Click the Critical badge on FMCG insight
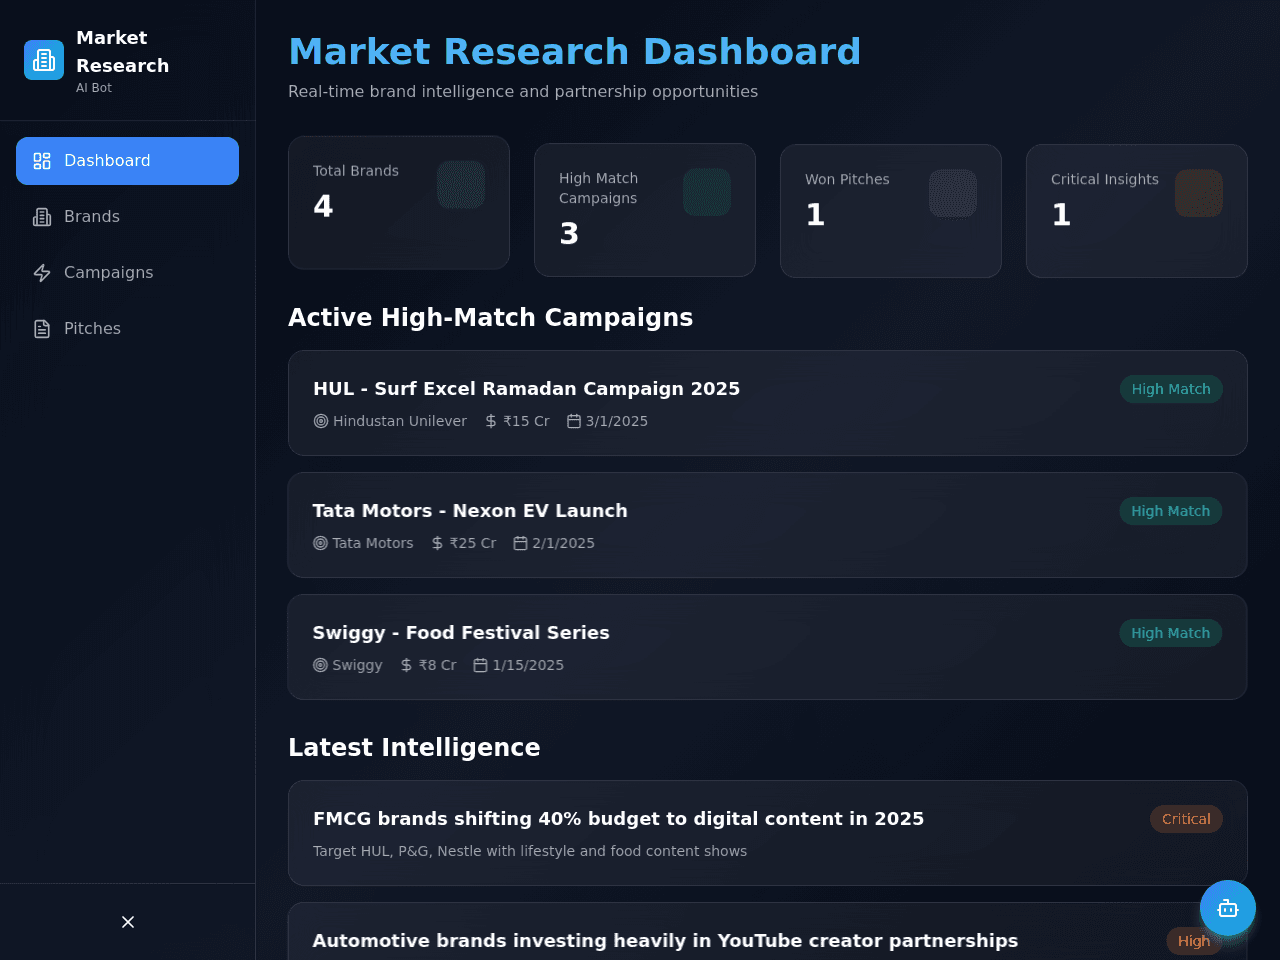The width and height of the screenshot is (1280, 960). pyautogui.click(x=1186, y=819)
